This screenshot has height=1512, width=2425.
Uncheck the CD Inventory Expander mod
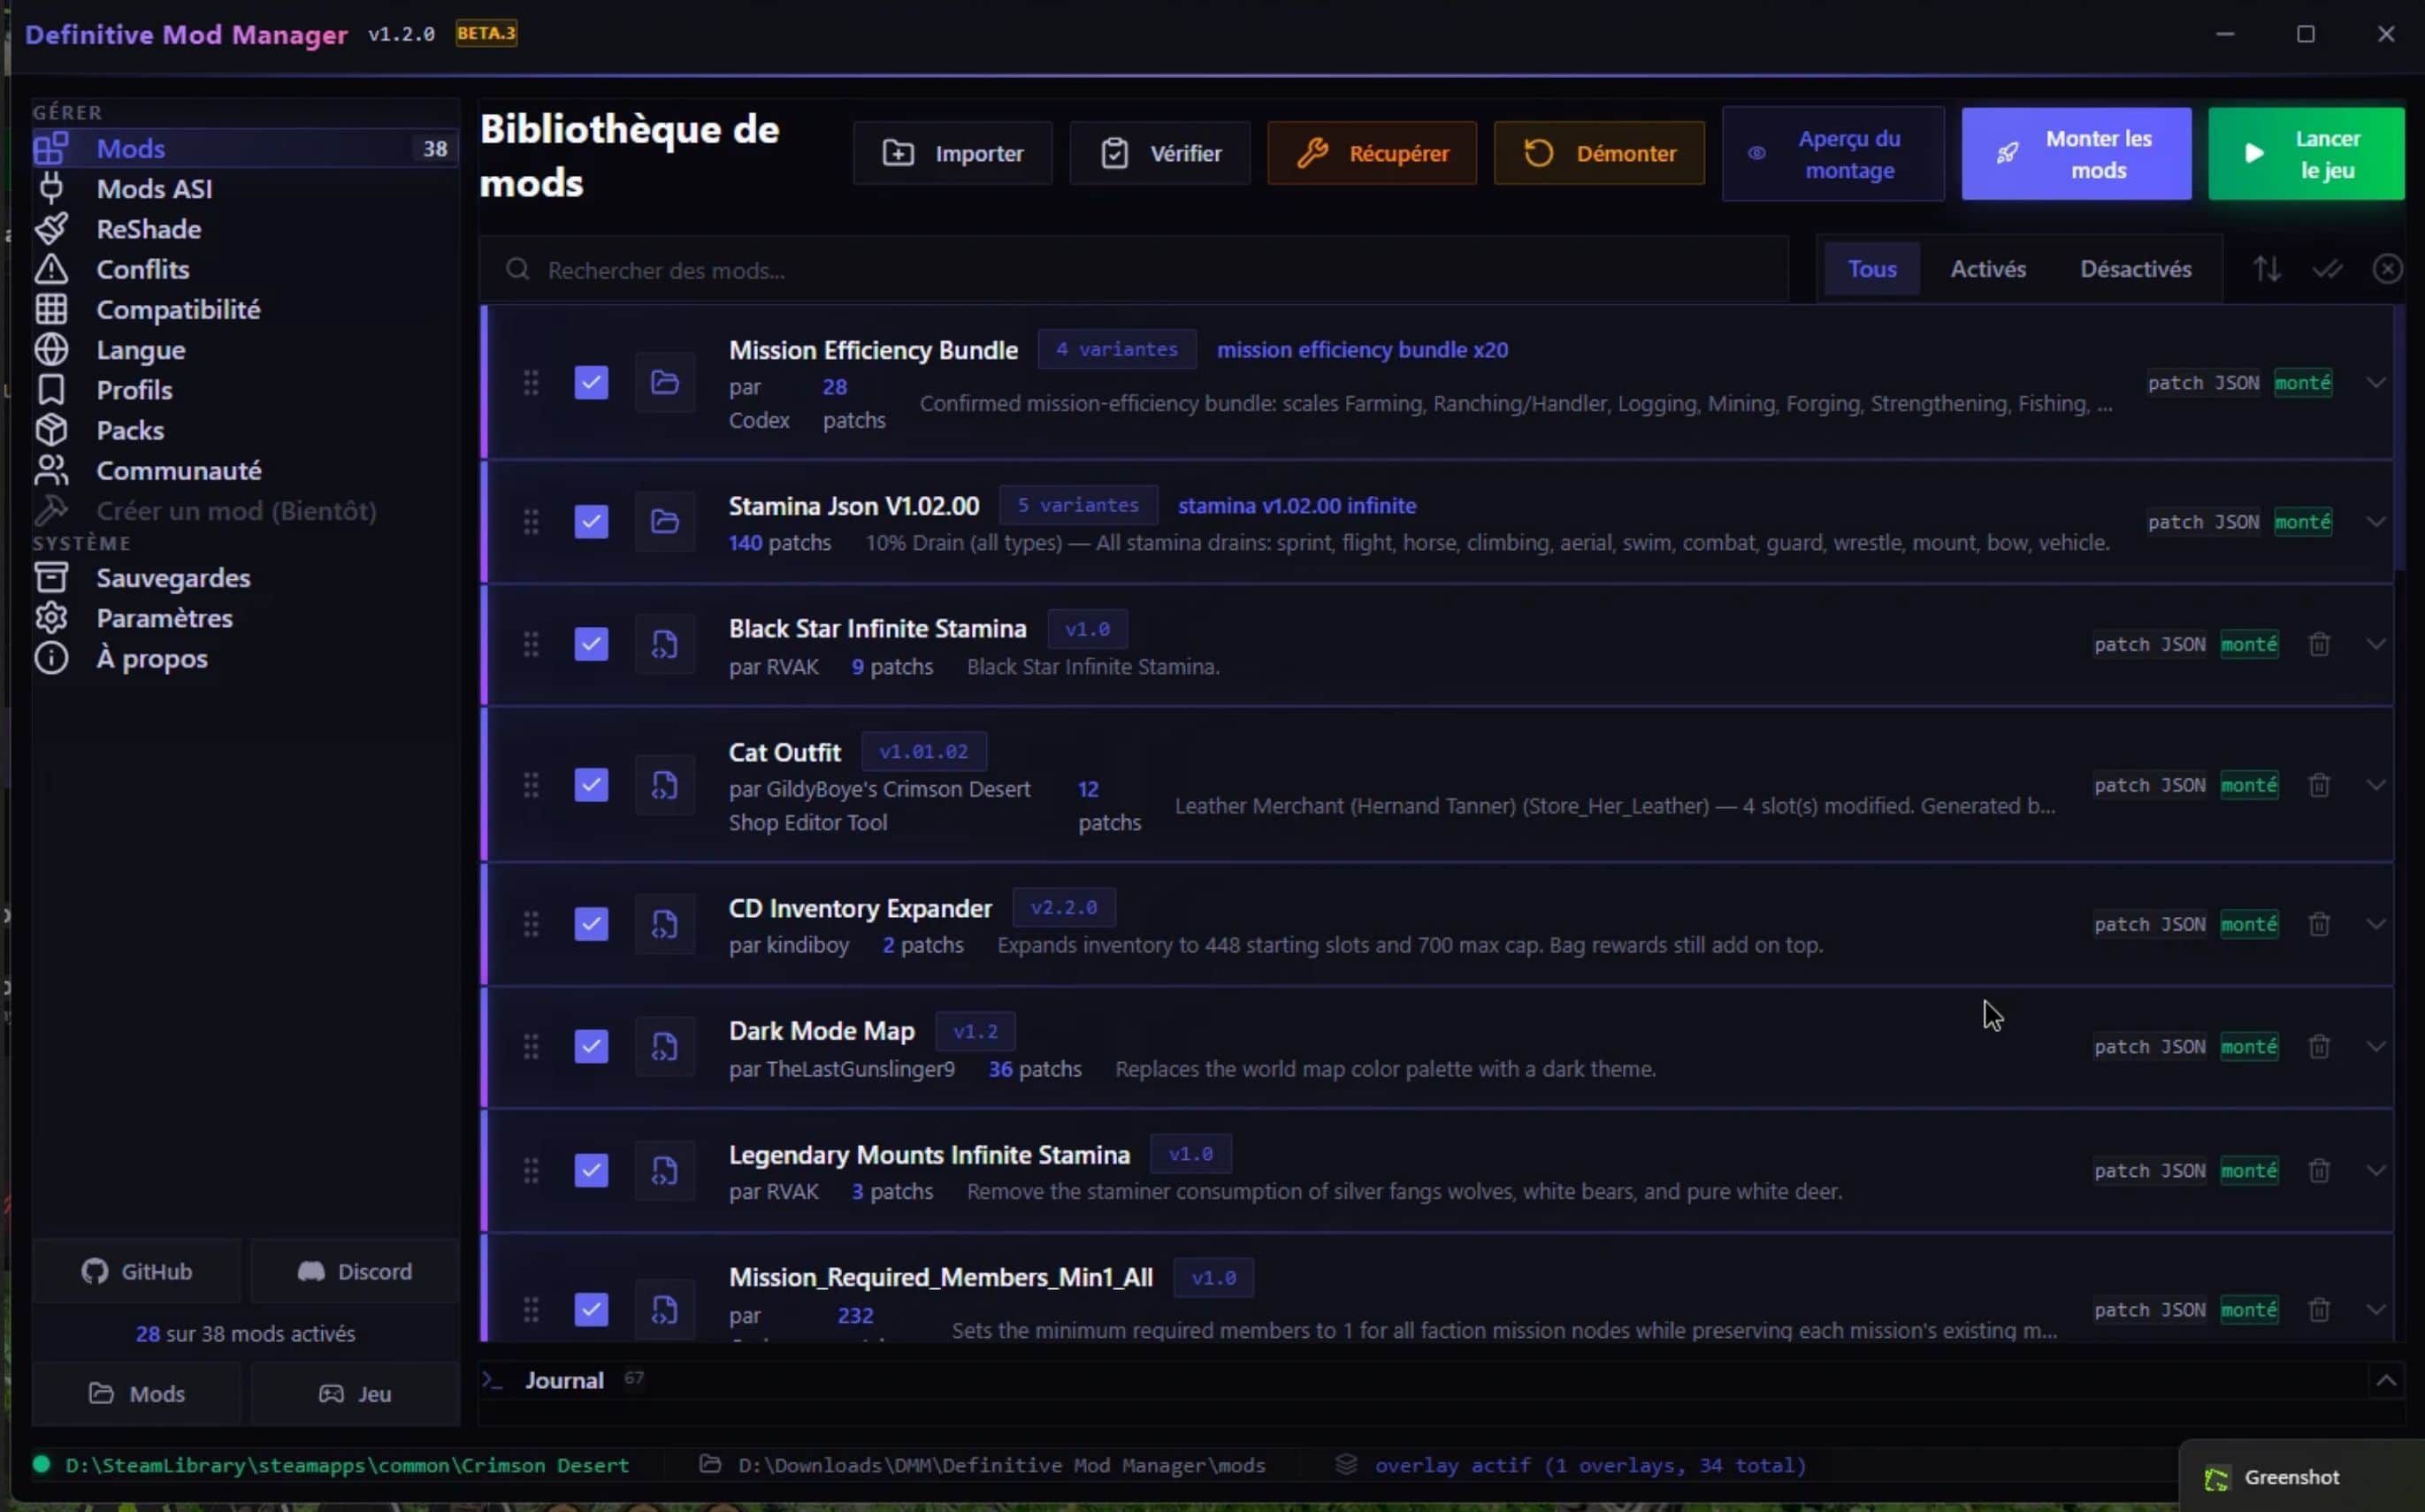point(591,924)
